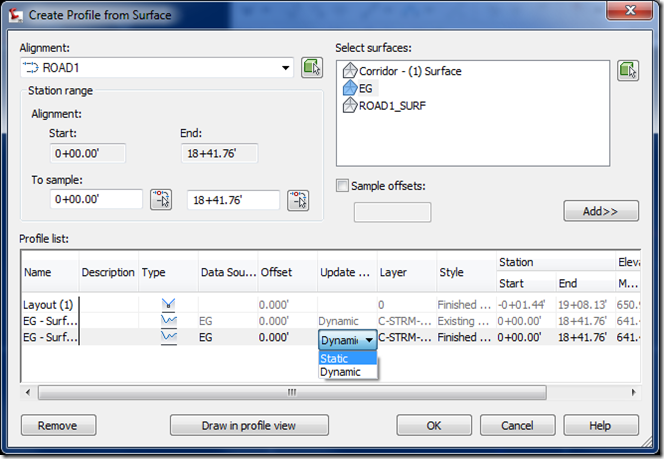Click the Station End column header
Screen dimensions: 664x459
[585, 283]
